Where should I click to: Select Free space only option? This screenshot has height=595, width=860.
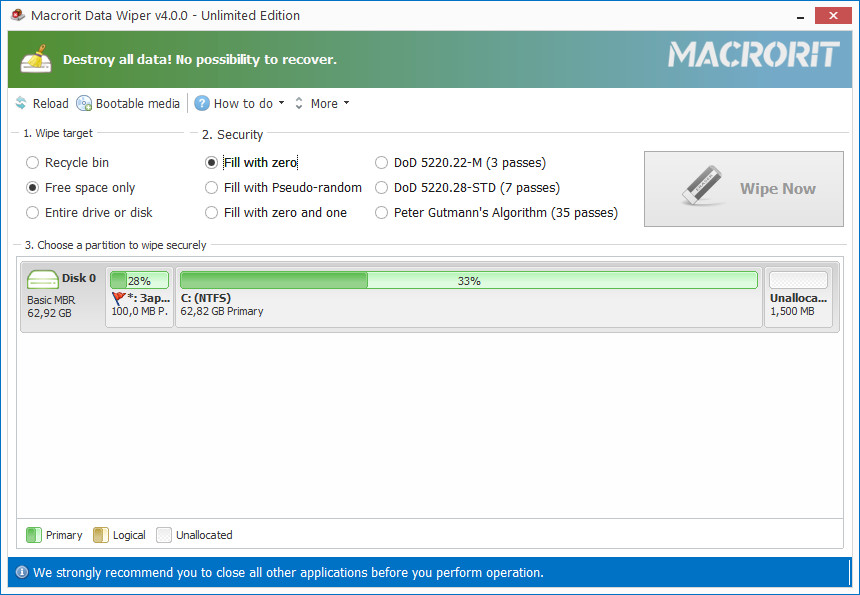pyautogui.click(x=81, y=188)
